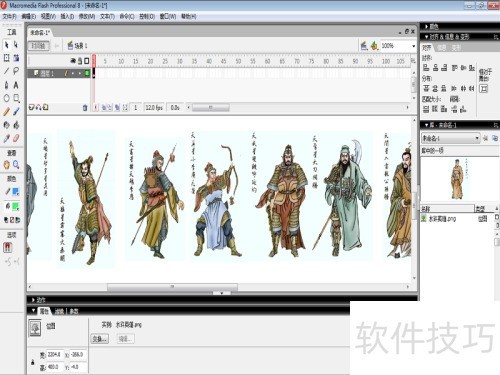Toggle show/hide all layers eye icon
Image resolution: width=500 pixels, height=375 pixels.
coord(73,61)
